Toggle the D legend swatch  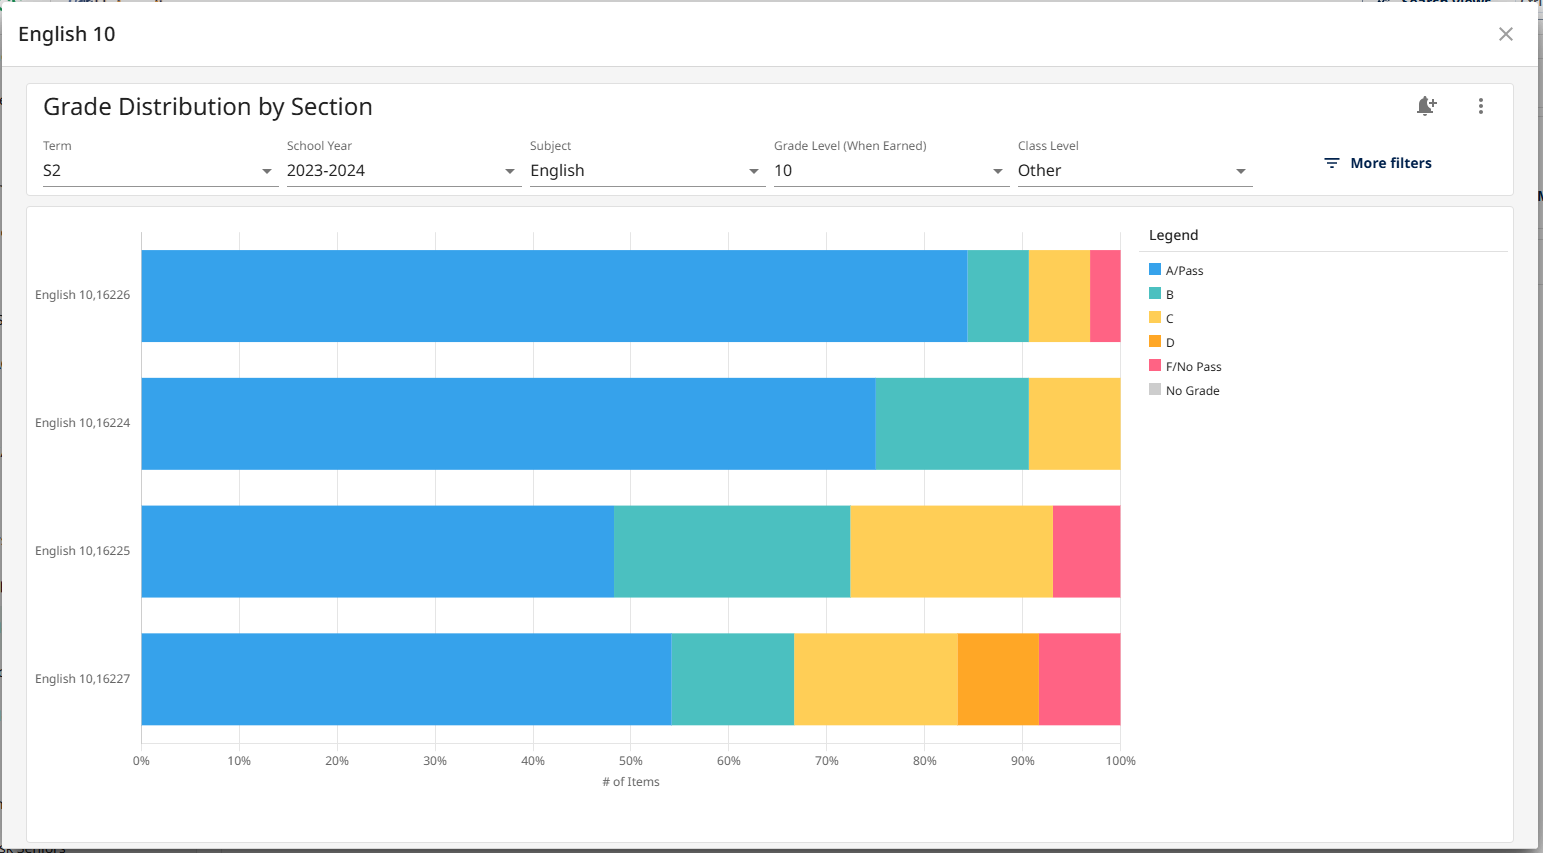1155,342
